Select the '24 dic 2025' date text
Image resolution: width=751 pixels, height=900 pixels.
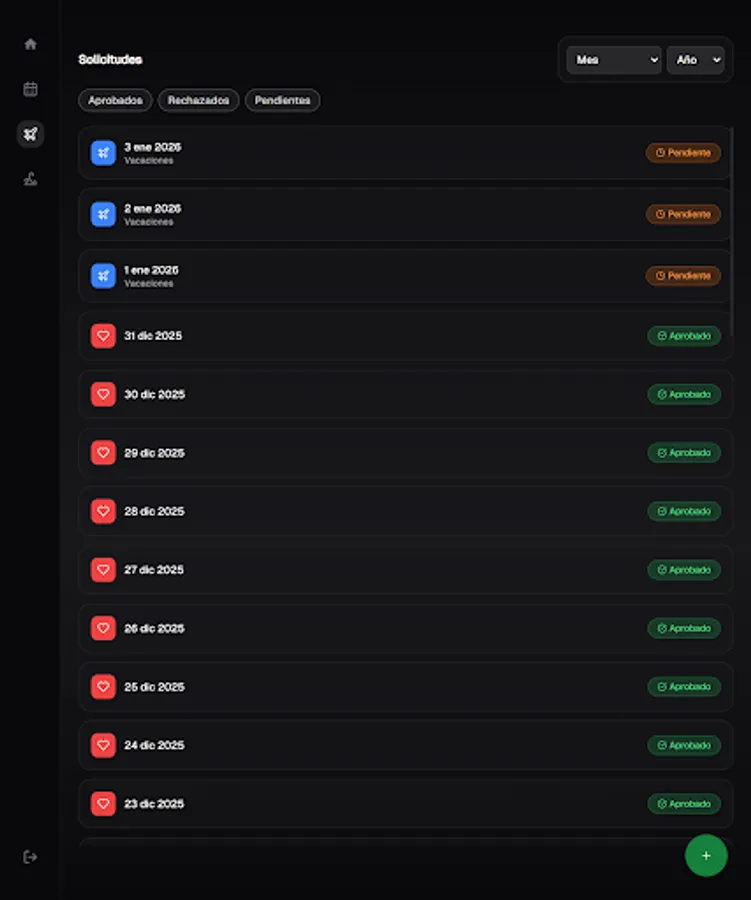click(x=154, y=746)
